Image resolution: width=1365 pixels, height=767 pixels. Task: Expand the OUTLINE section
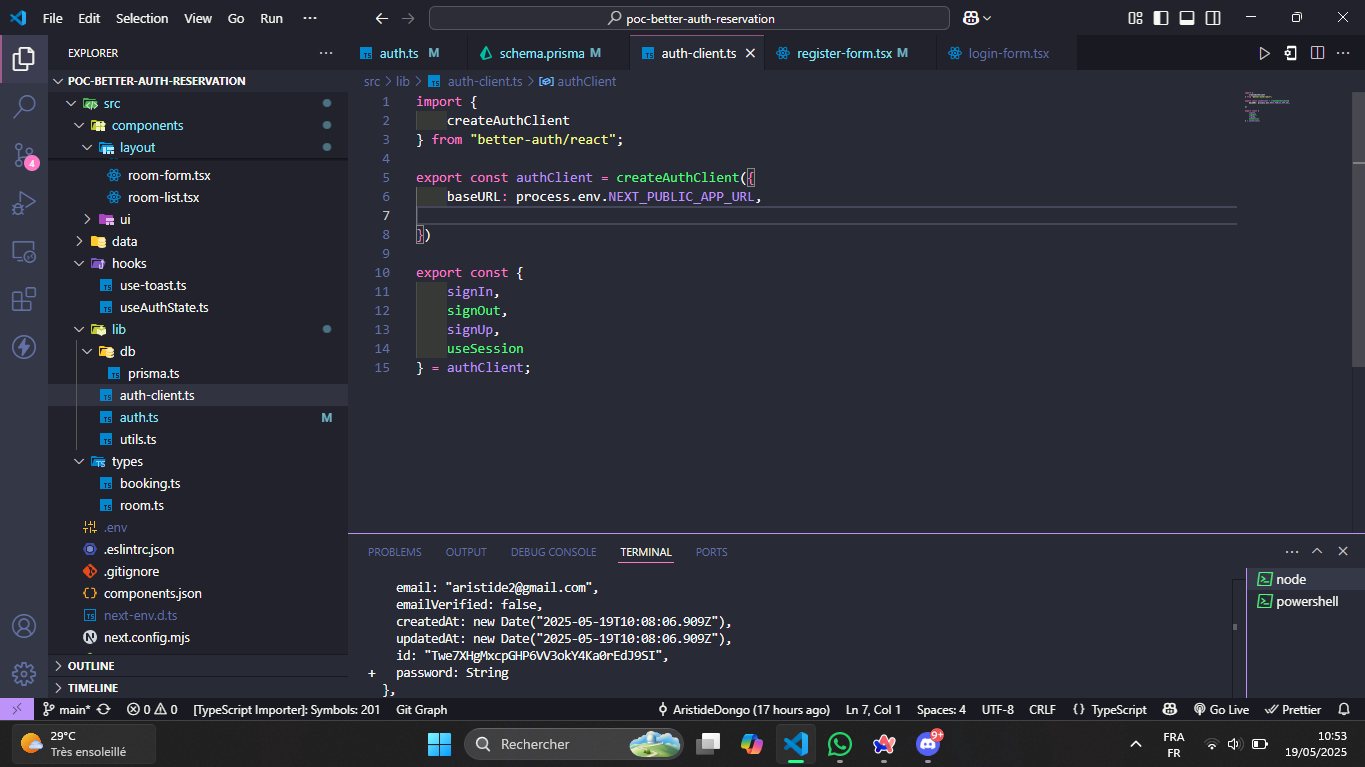click(x=91, y=666)
